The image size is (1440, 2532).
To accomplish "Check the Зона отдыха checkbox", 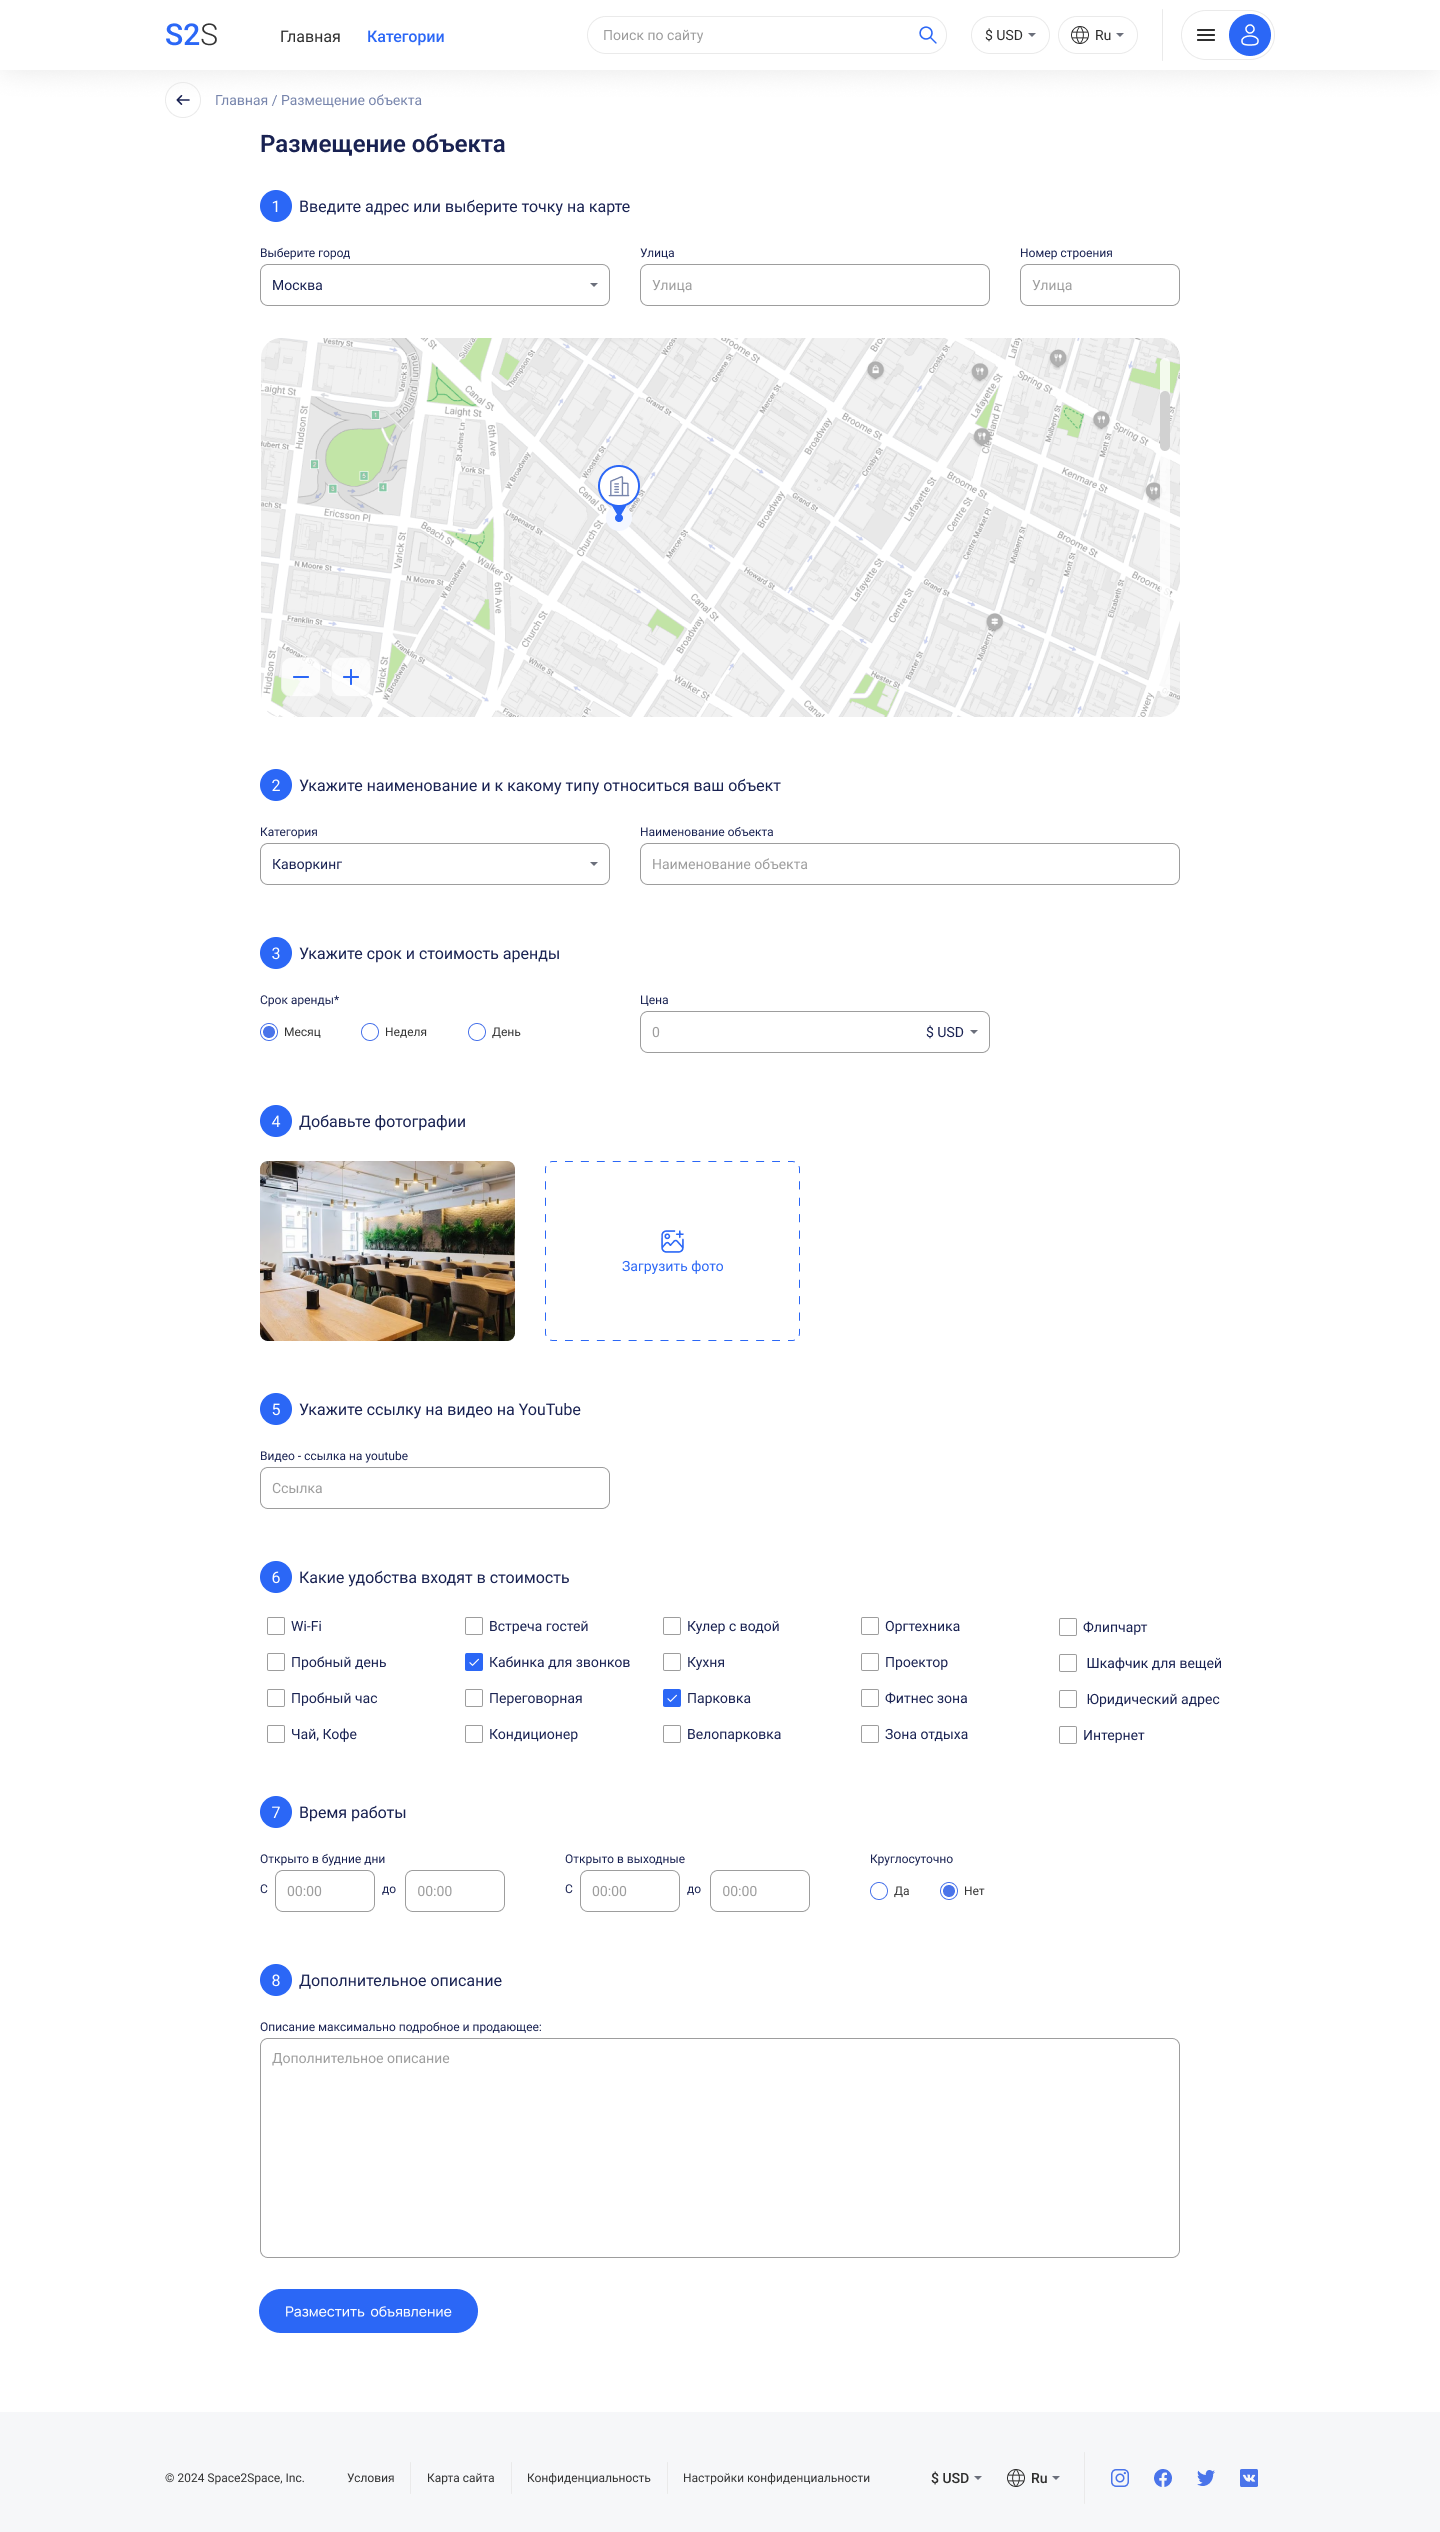I will coord(870,1734).
